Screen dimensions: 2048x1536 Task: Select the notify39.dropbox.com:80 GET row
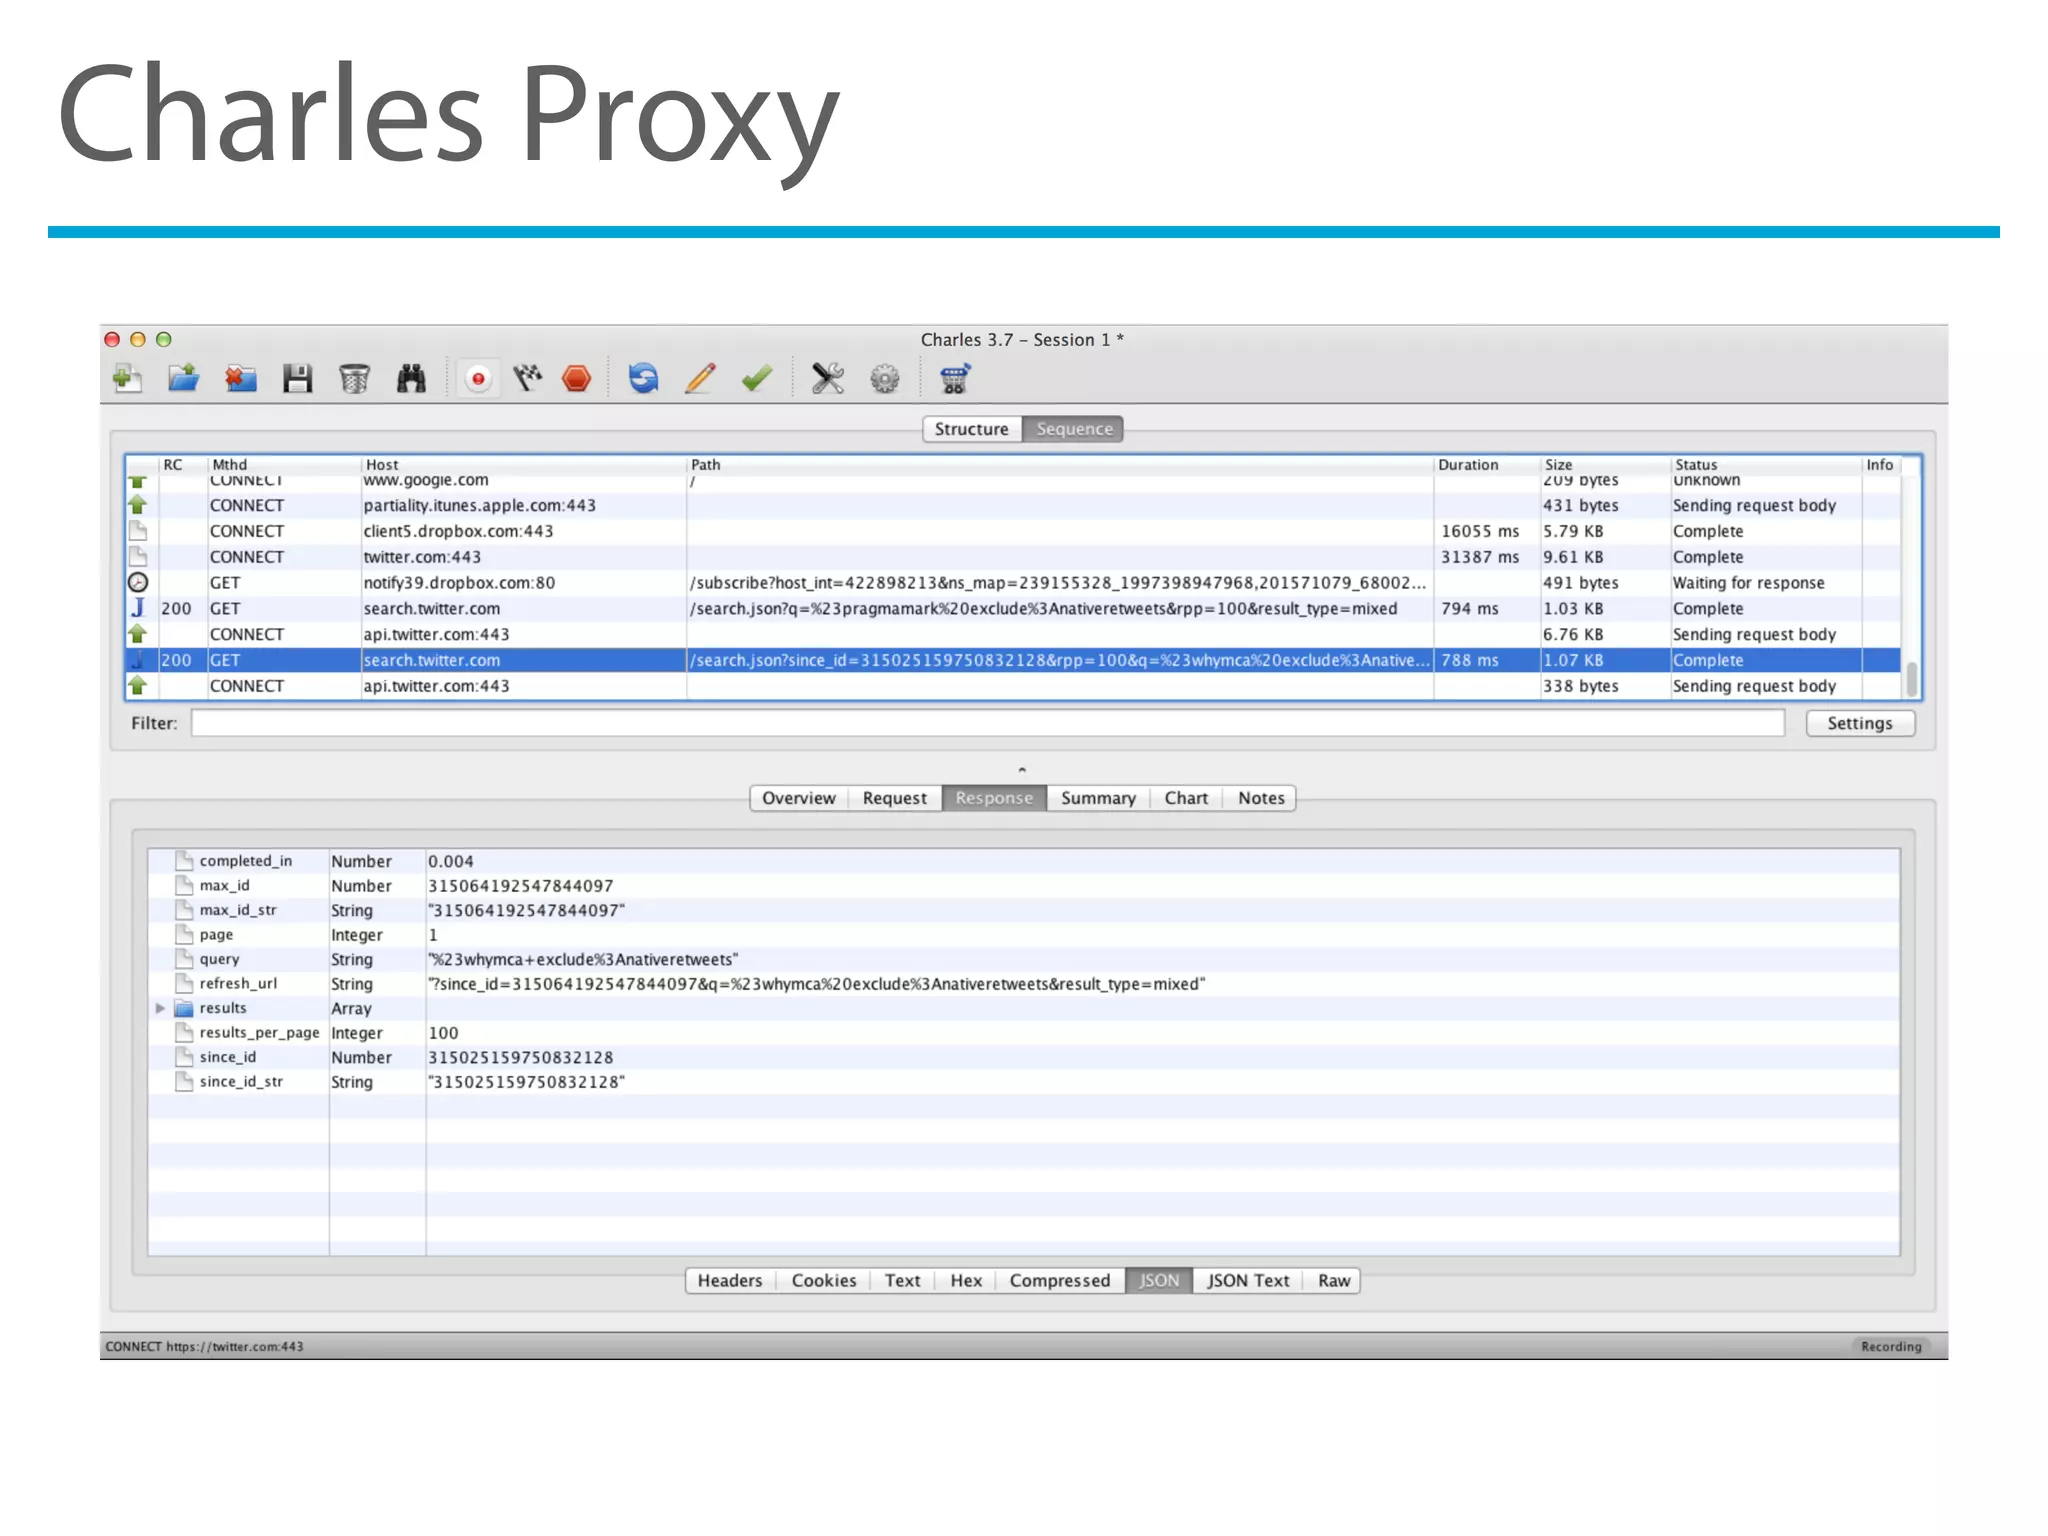[1012, 583]
